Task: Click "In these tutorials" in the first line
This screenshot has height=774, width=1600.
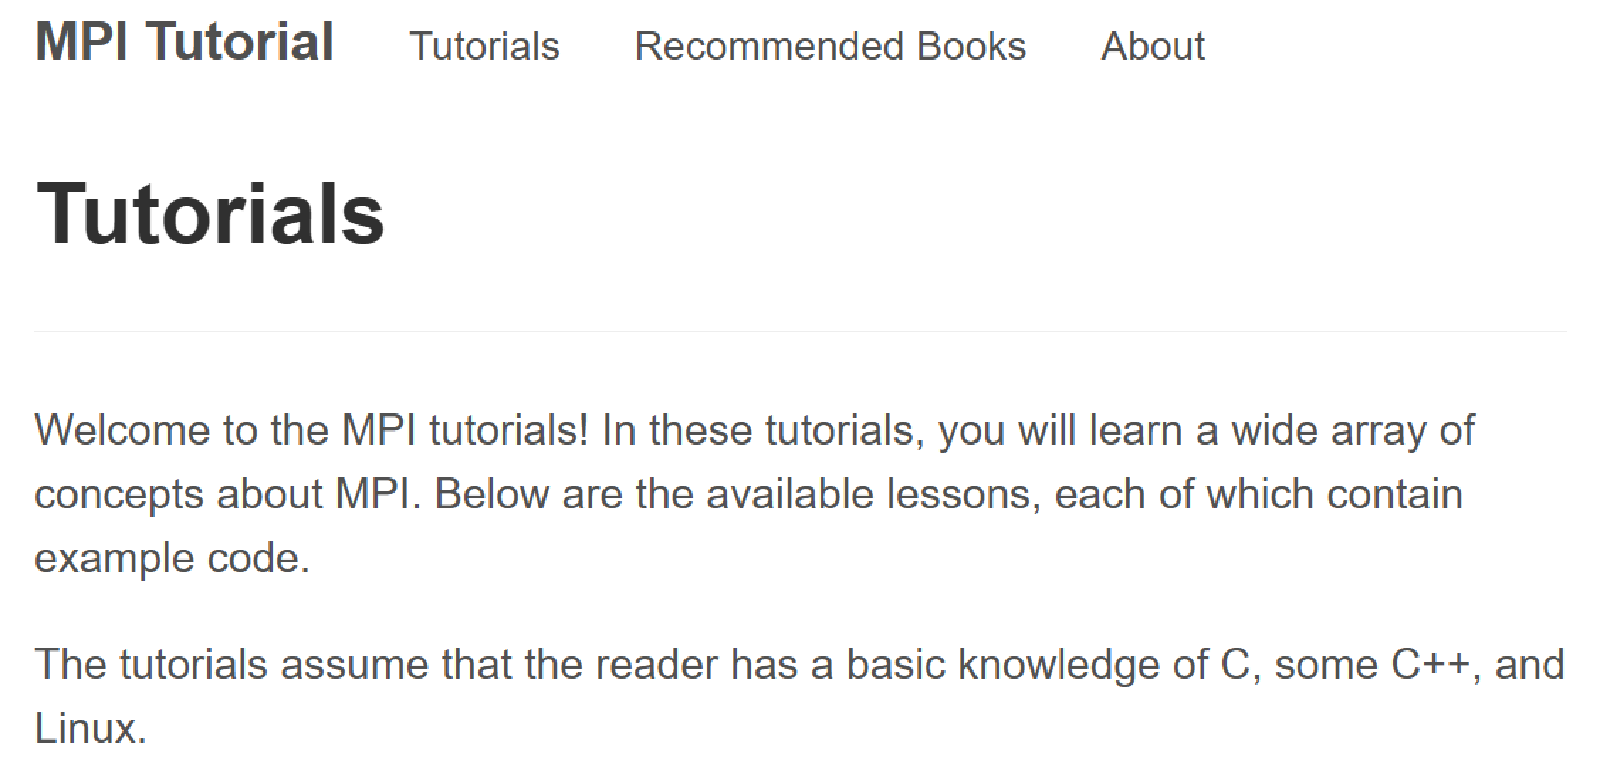Action: coord(758,430)
